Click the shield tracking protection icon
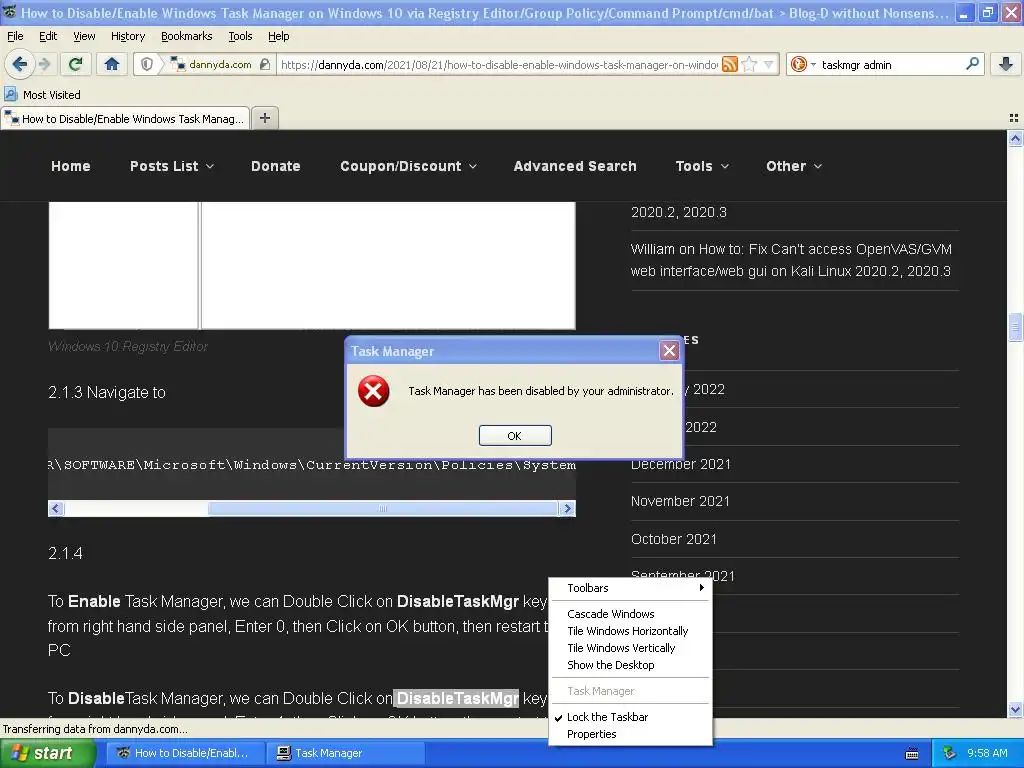Image resolution: width=1024 pixels, height=768 pixels. (x=147, y=64)
